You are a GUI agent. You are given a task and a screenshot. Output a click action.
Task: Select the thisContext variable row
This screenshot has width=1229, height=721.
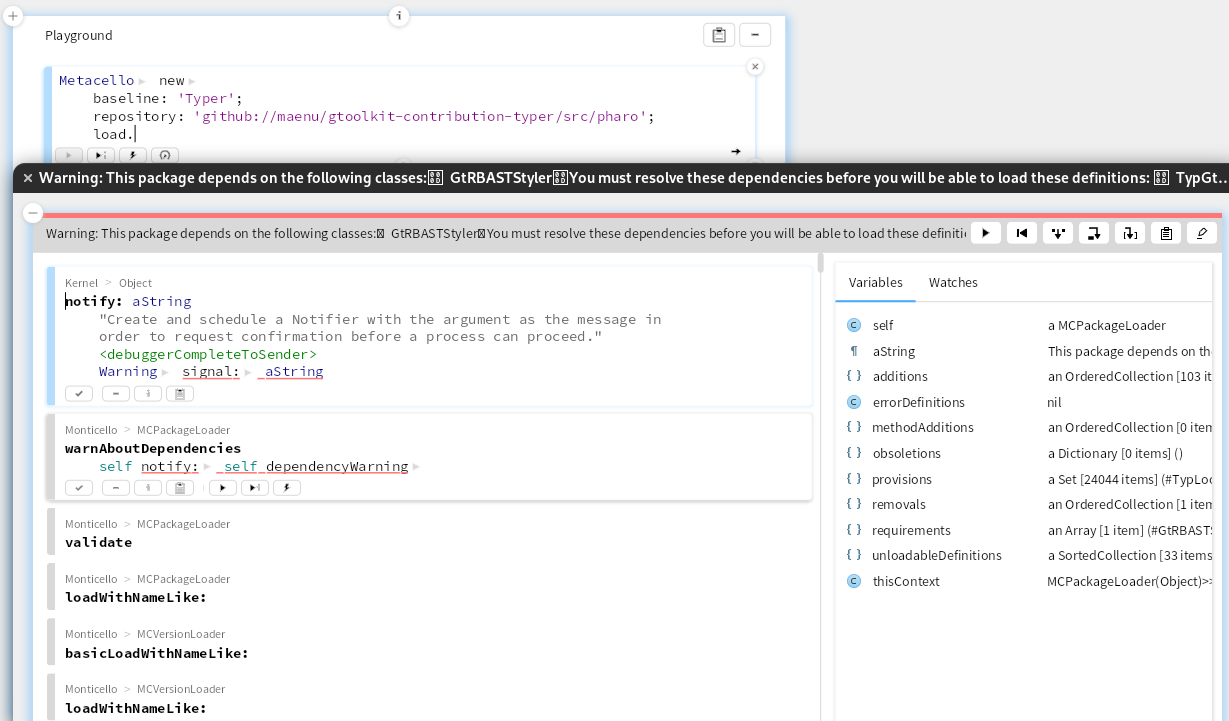click(x=1024, y=581)
